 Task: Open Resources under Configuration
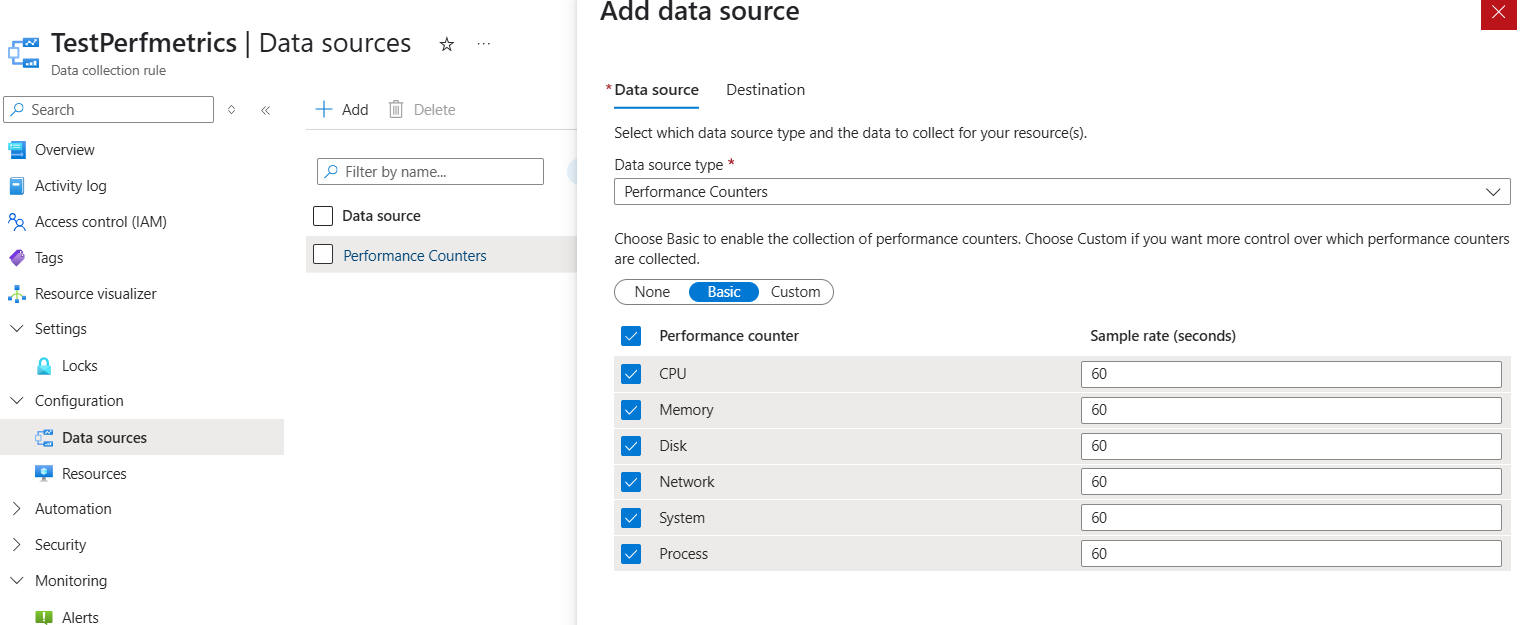(94, 474)
